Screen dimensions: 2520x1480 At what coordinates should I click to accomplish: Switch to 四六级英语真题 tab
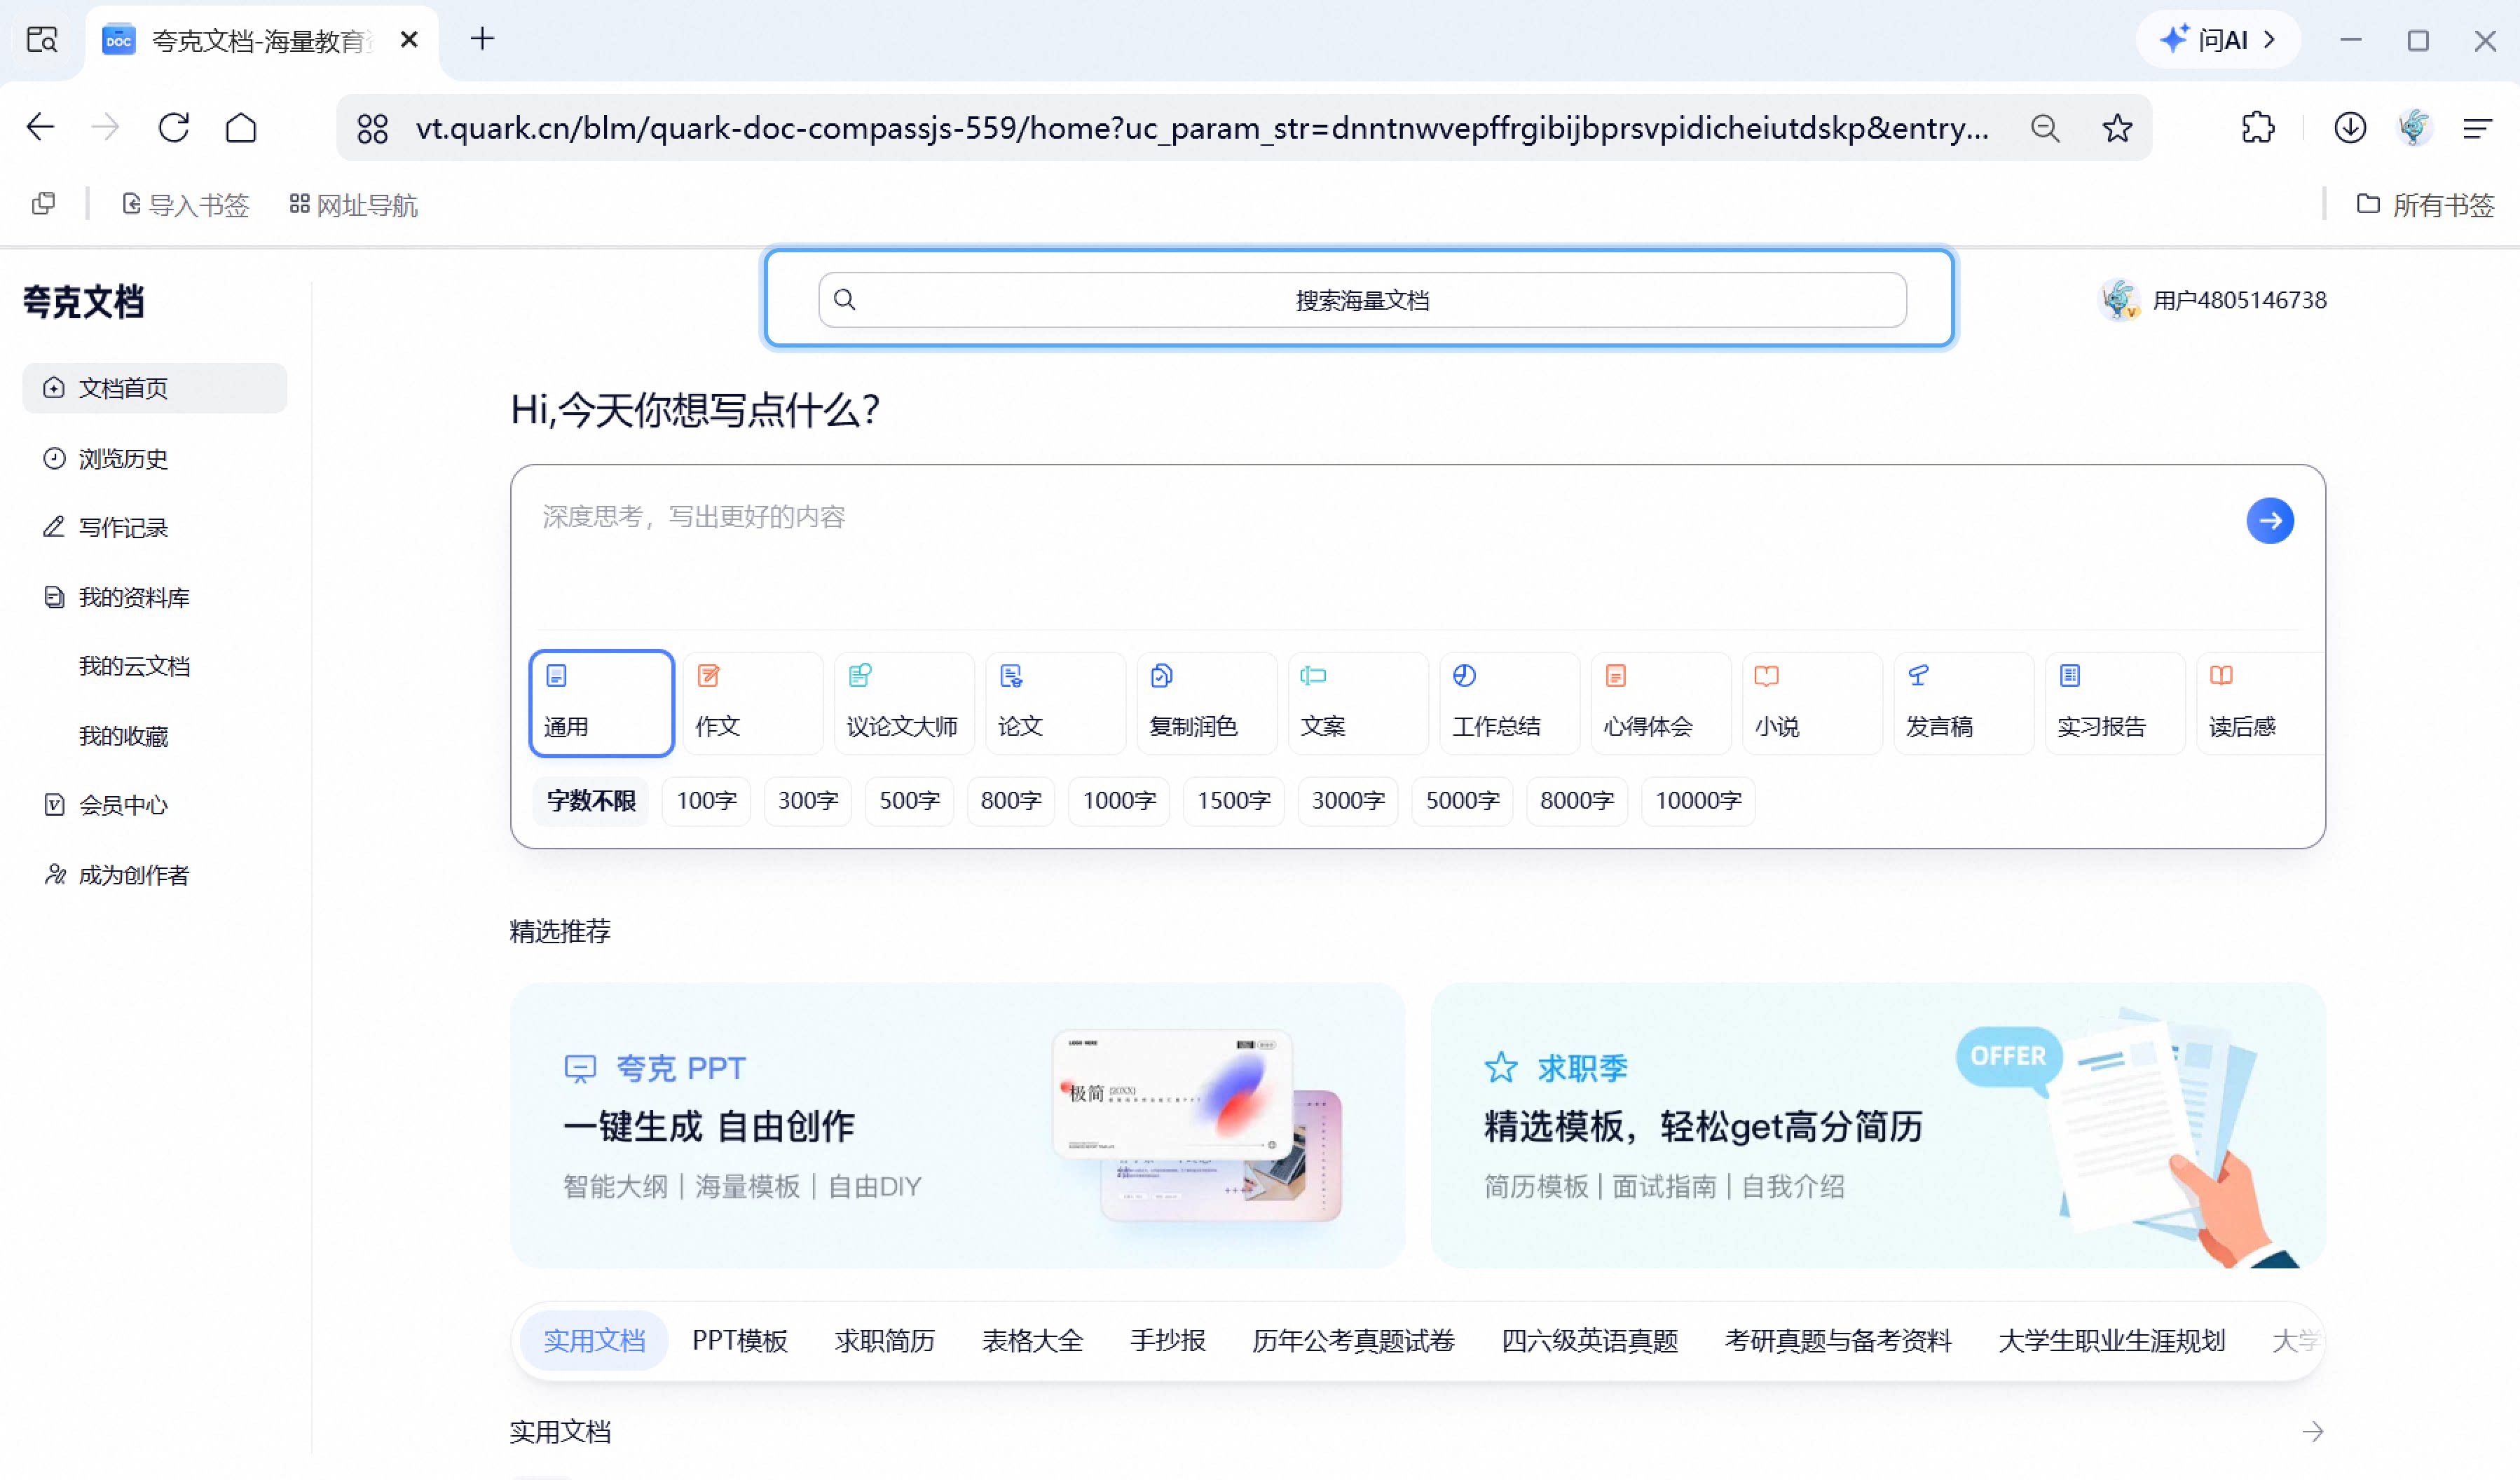pos(1589,1341)
